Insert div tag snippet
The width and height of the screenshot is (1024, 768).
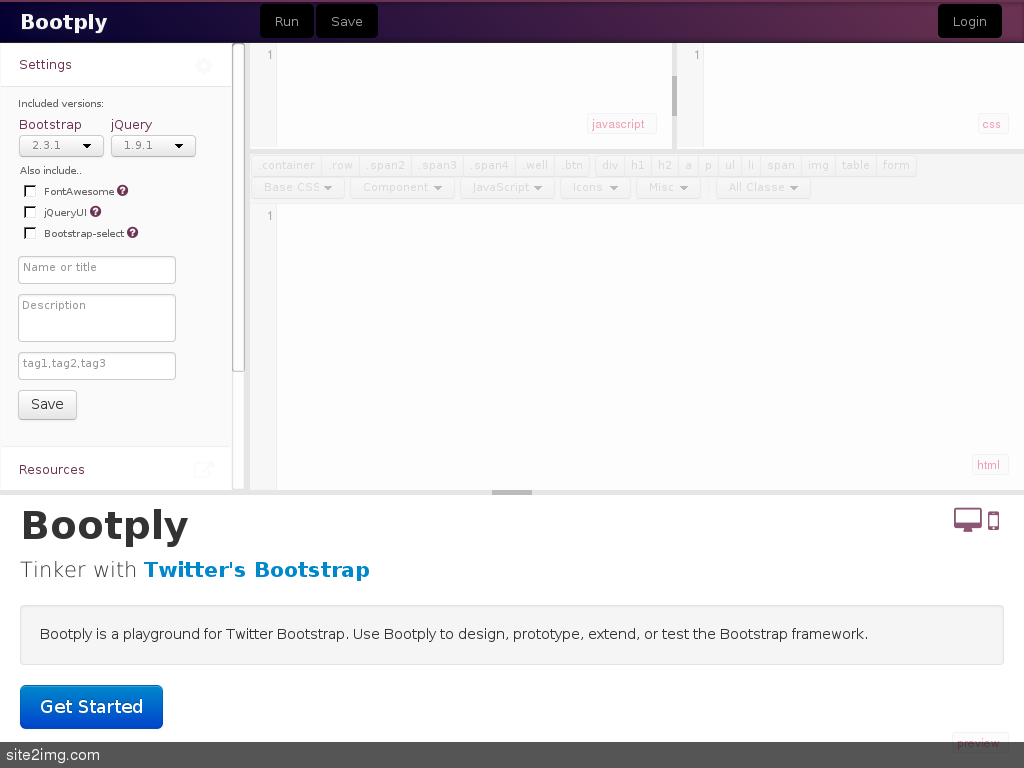(x=610, y=165)
